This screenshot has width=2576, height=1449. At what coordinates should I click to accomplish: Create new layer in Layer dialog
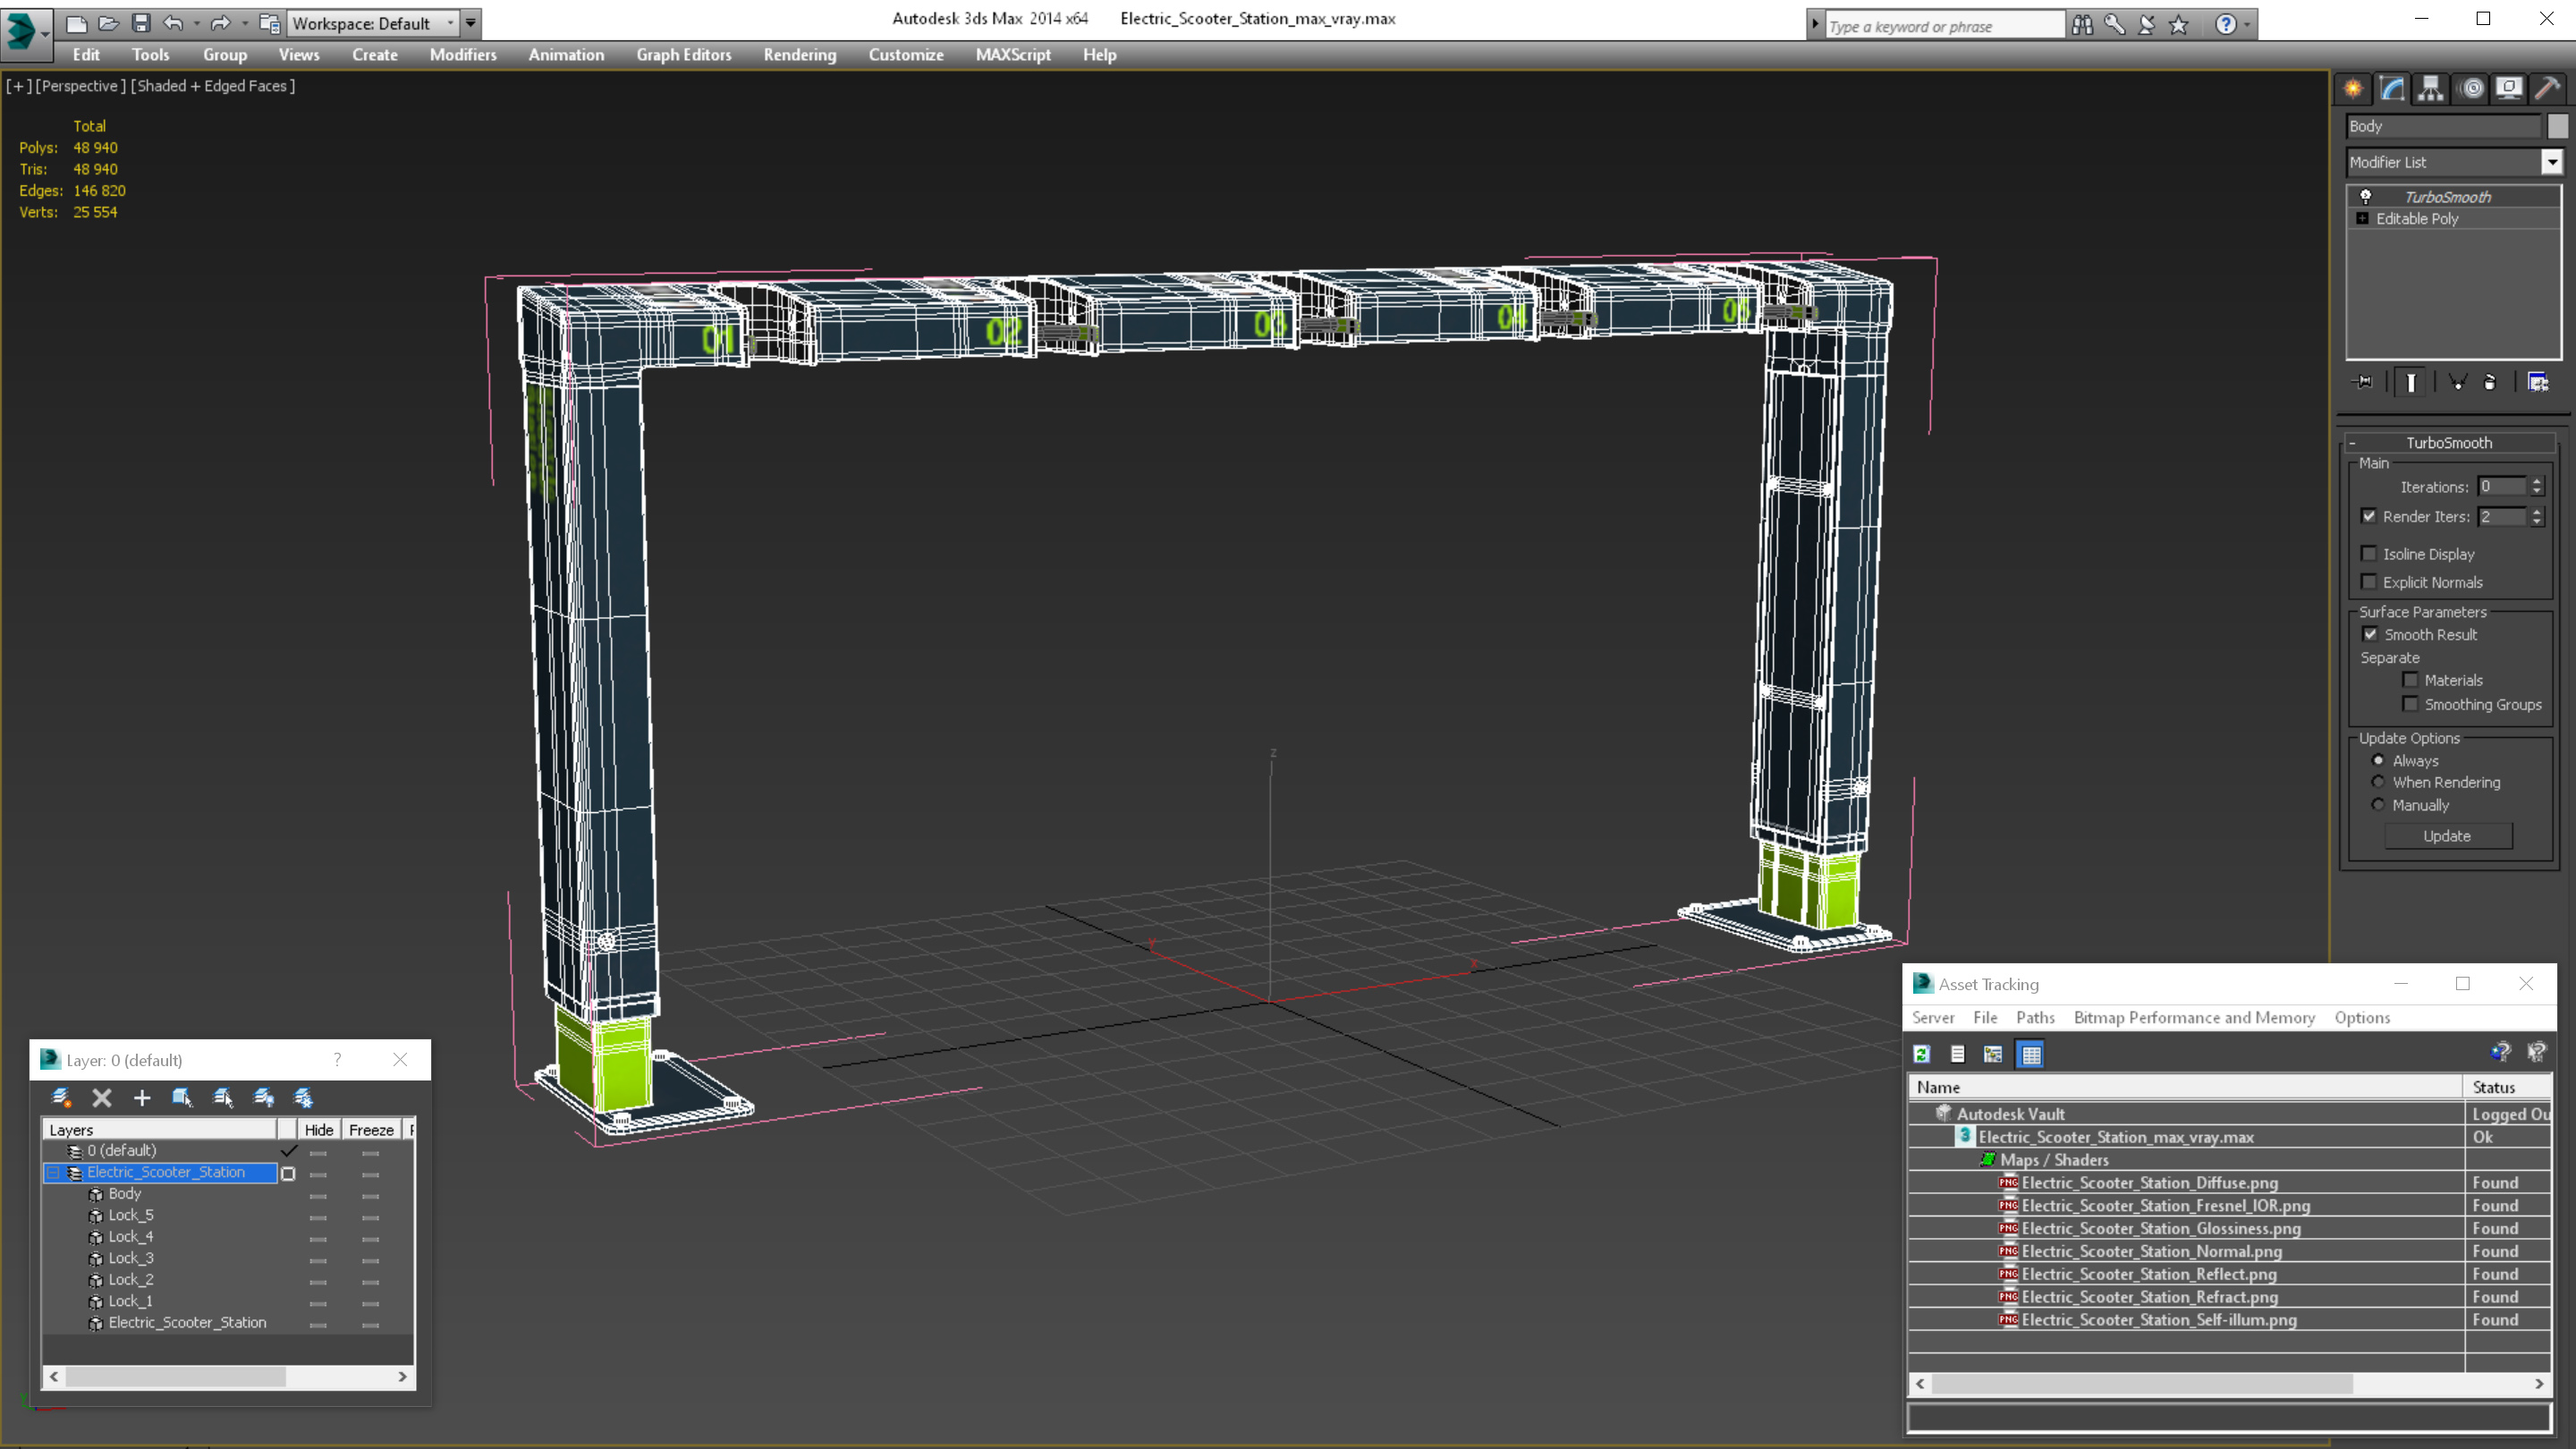point(61,1097)
